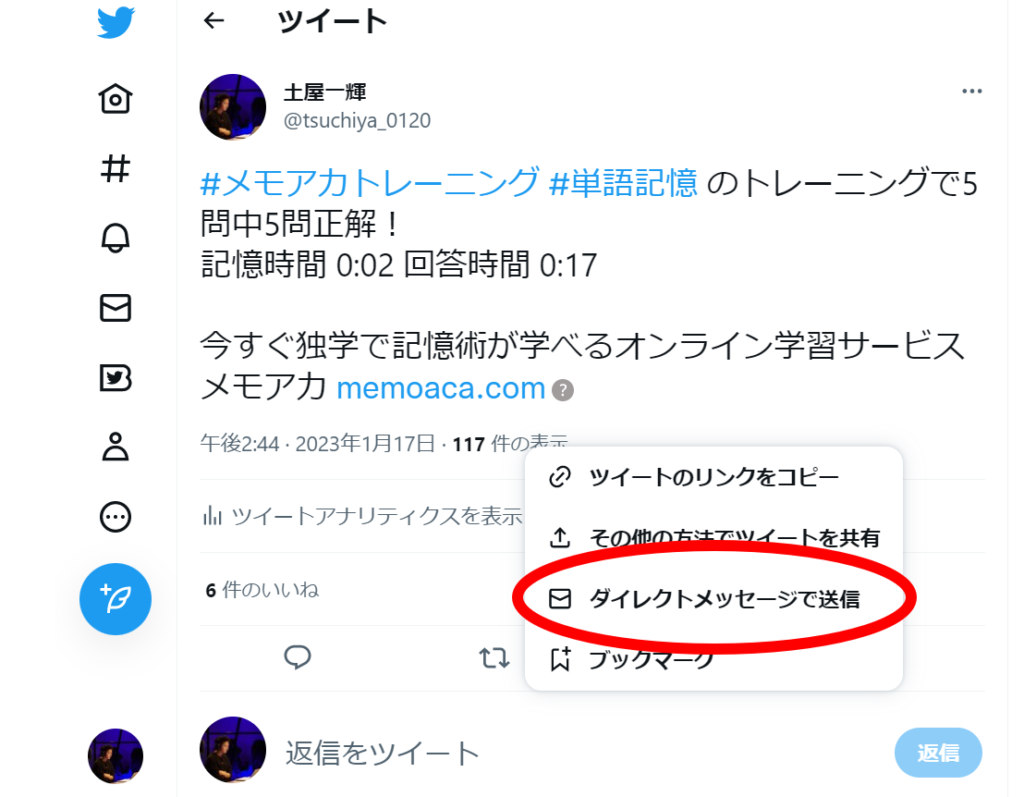Screen dimensions: 1024x797
Task: Click the Twitter bird logo
Action: pos(116,22)
